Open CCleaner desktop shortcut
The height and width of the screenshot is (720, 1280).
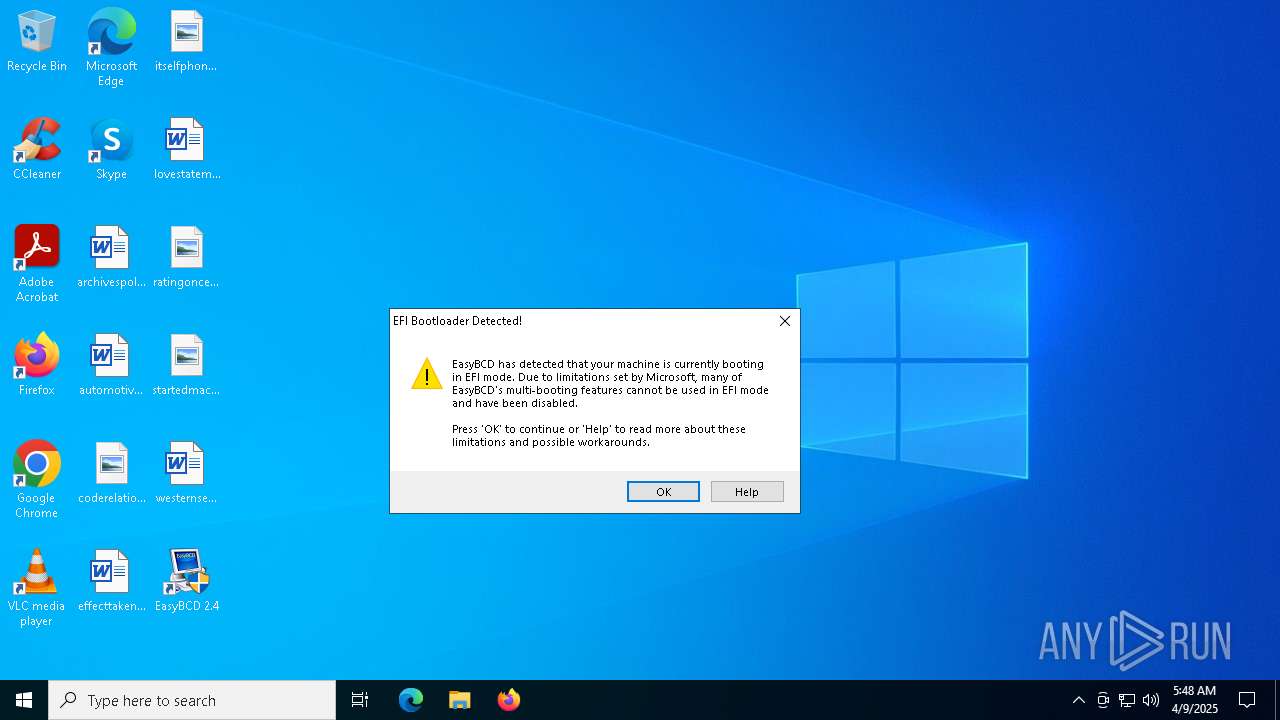click(x=37, y=149)
